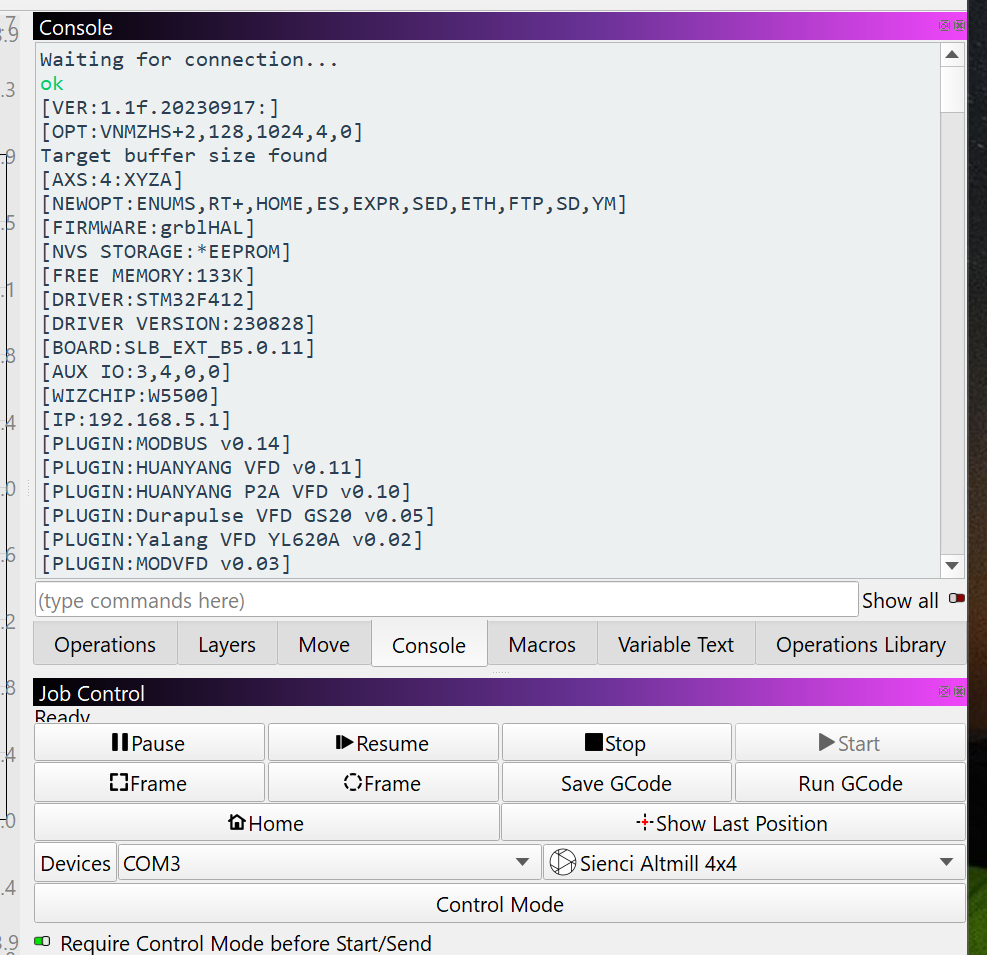This screenshot has height=955, width=987.
Task: Click the console command input field
Action: (446, 600)
